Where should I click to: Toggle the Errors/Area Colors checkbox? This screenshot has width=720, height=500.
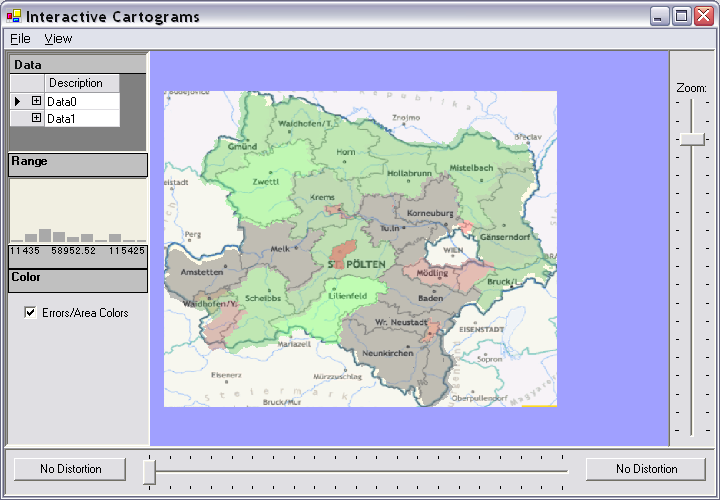(30, 313)
